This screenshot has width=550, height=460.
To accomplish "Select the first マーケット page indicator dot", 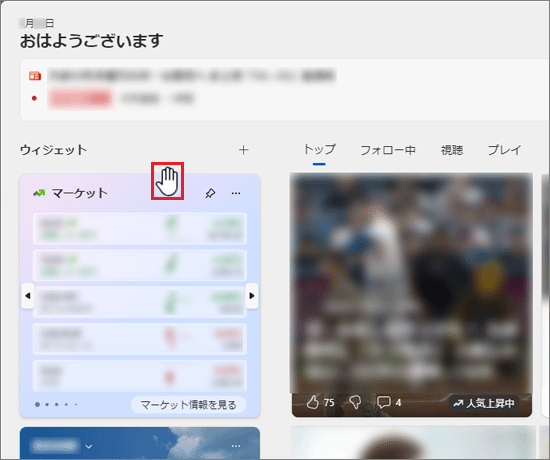I will [37, 405].
